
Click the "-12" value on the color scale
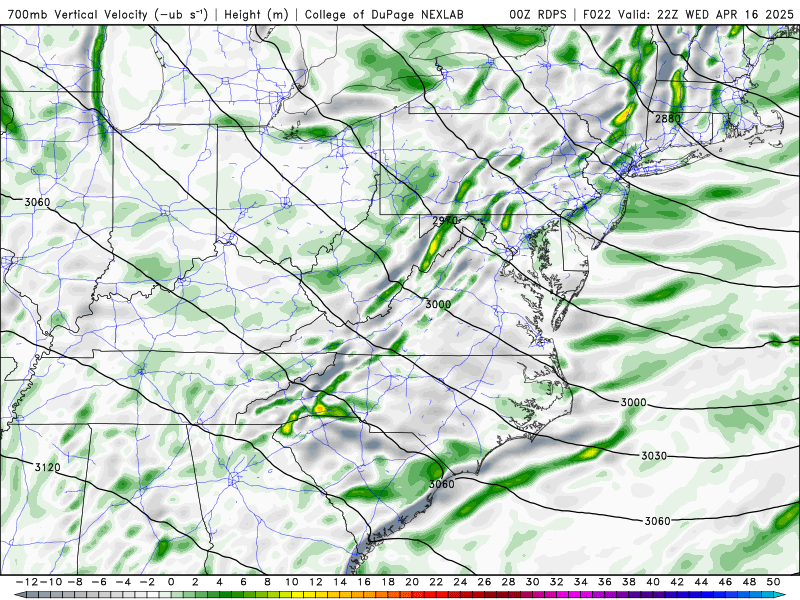point(25,582)
